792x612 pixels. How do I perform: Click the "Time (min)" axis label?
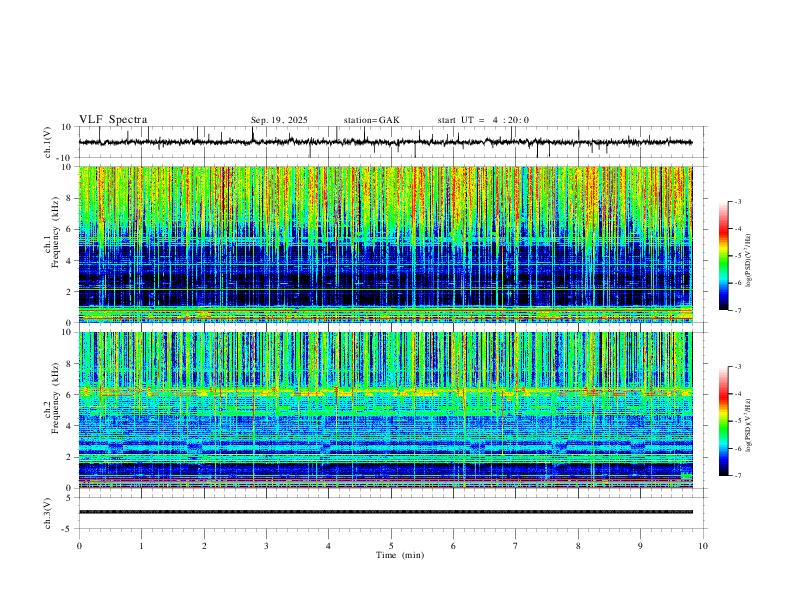(400, 555)
